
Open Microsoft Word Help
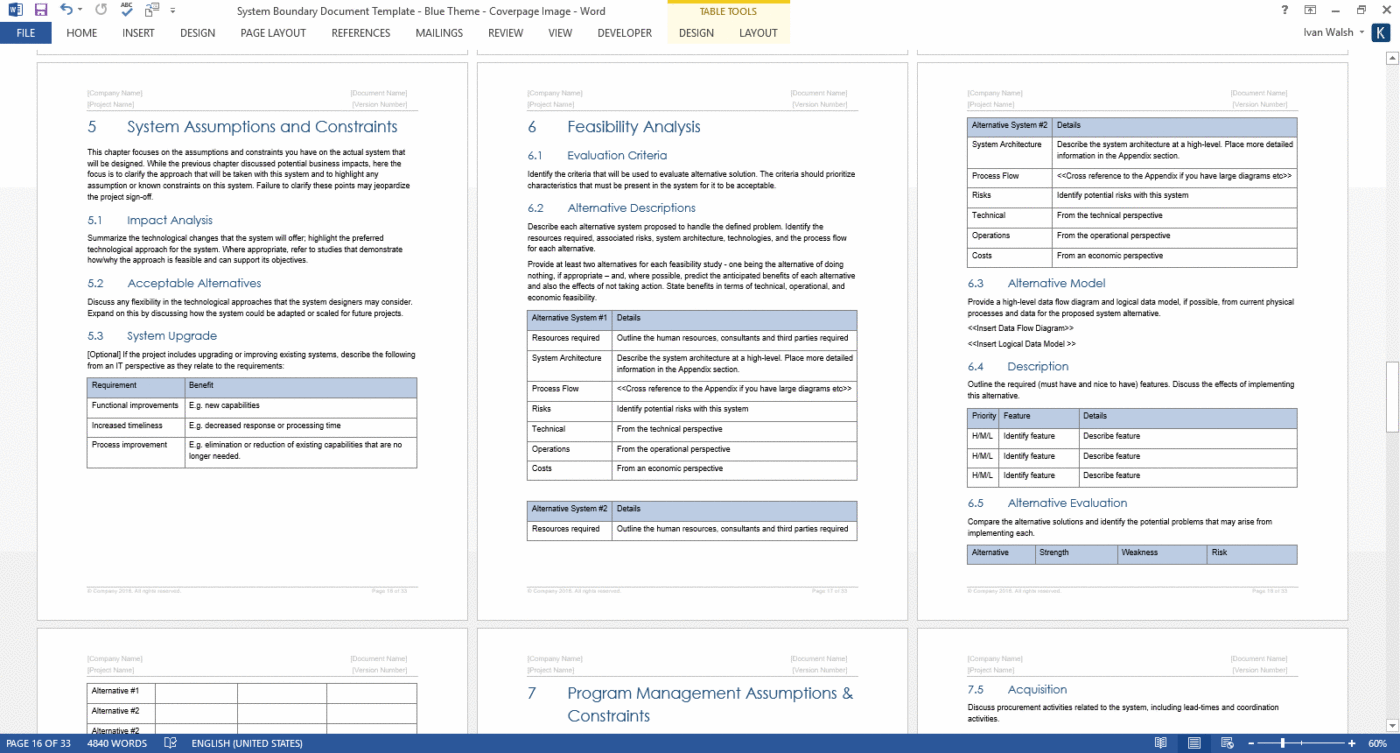click(1283, 10)
